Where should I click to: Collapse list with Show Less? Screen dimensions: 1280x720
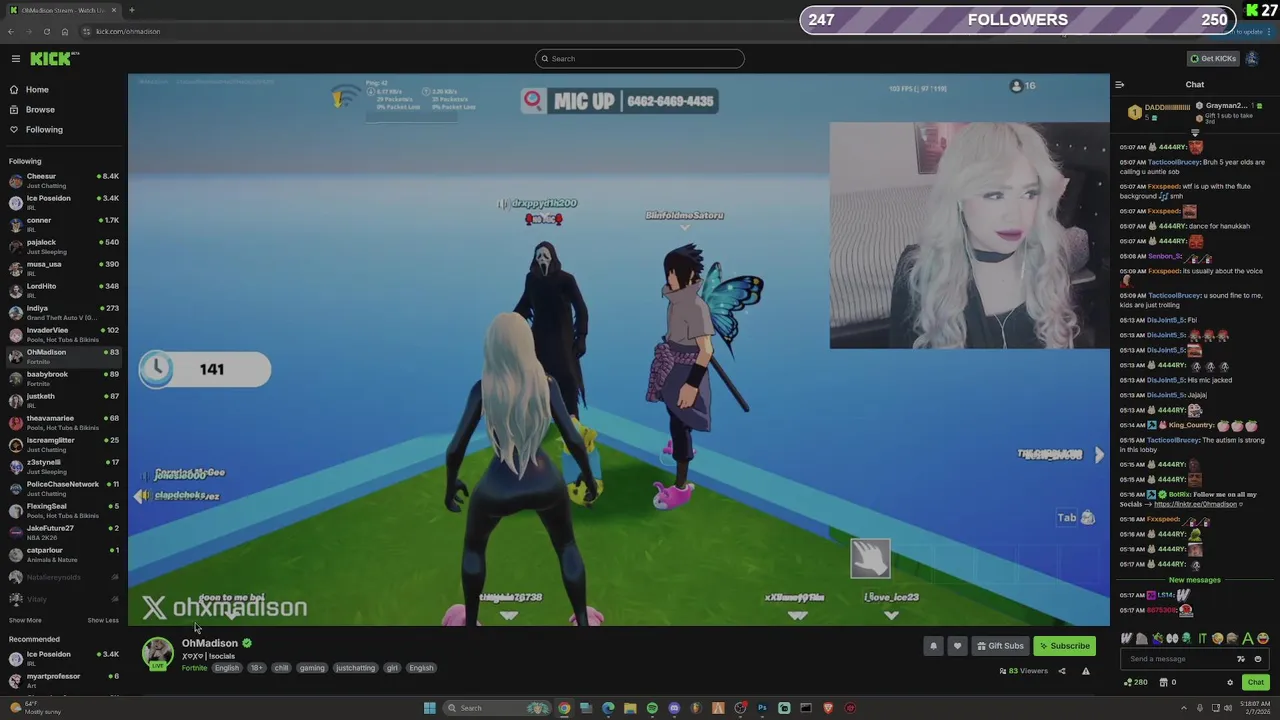tap(103, 621)
